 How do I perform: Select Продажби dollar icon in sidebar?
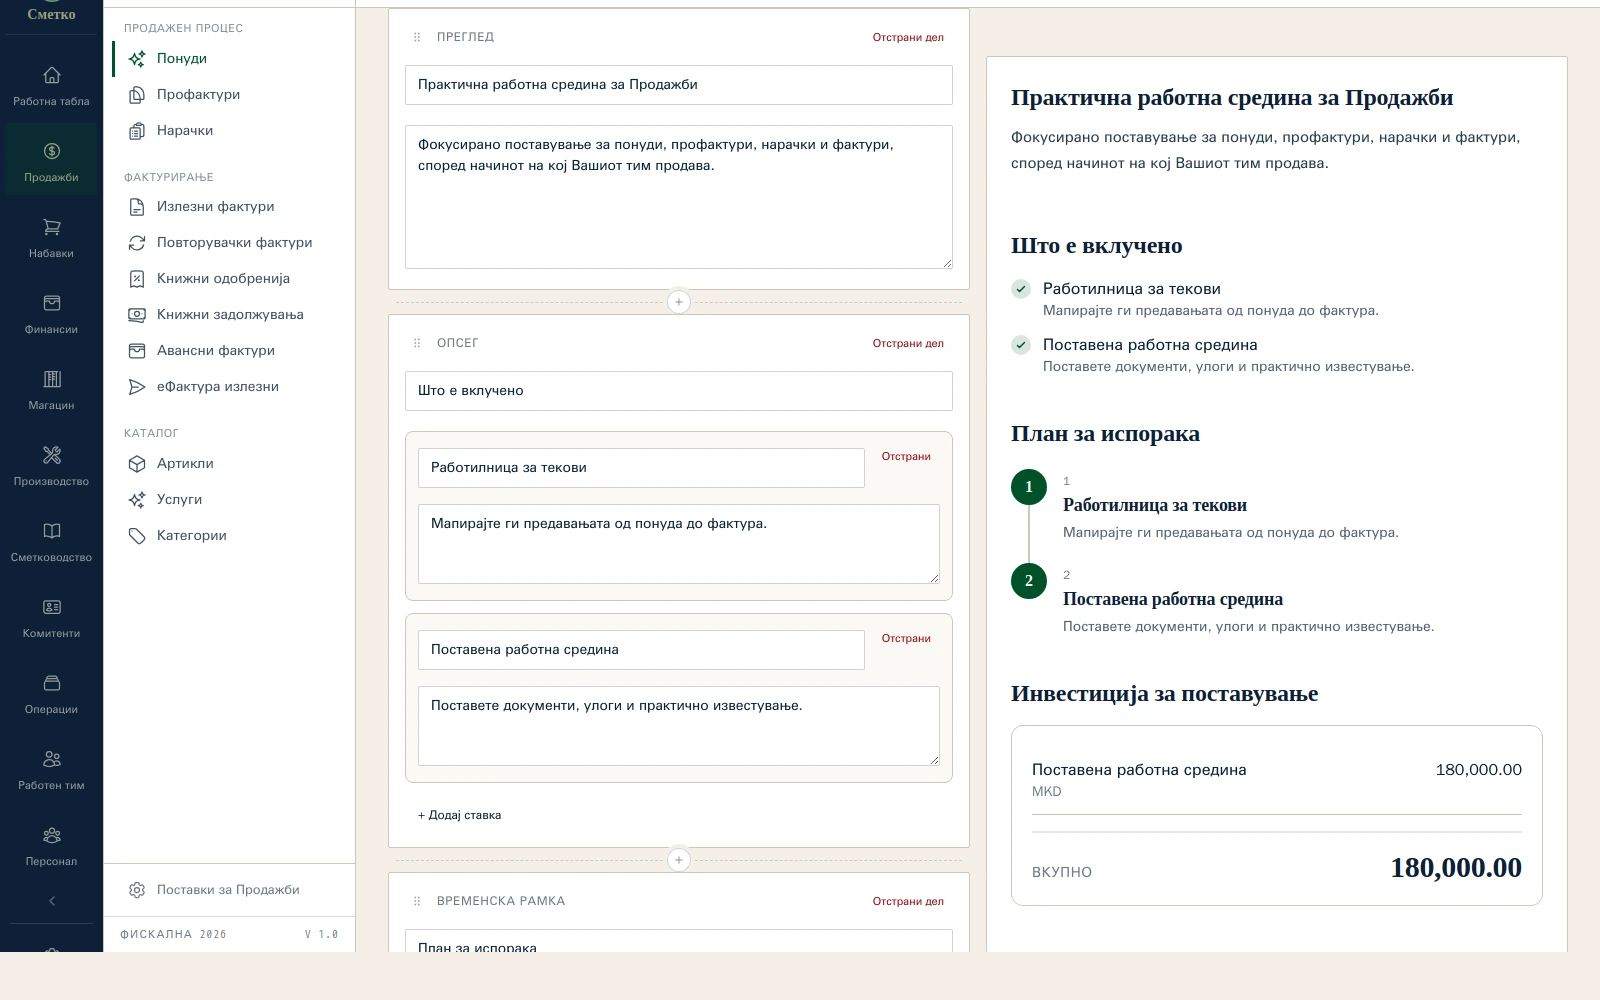[x=51, y=152]
